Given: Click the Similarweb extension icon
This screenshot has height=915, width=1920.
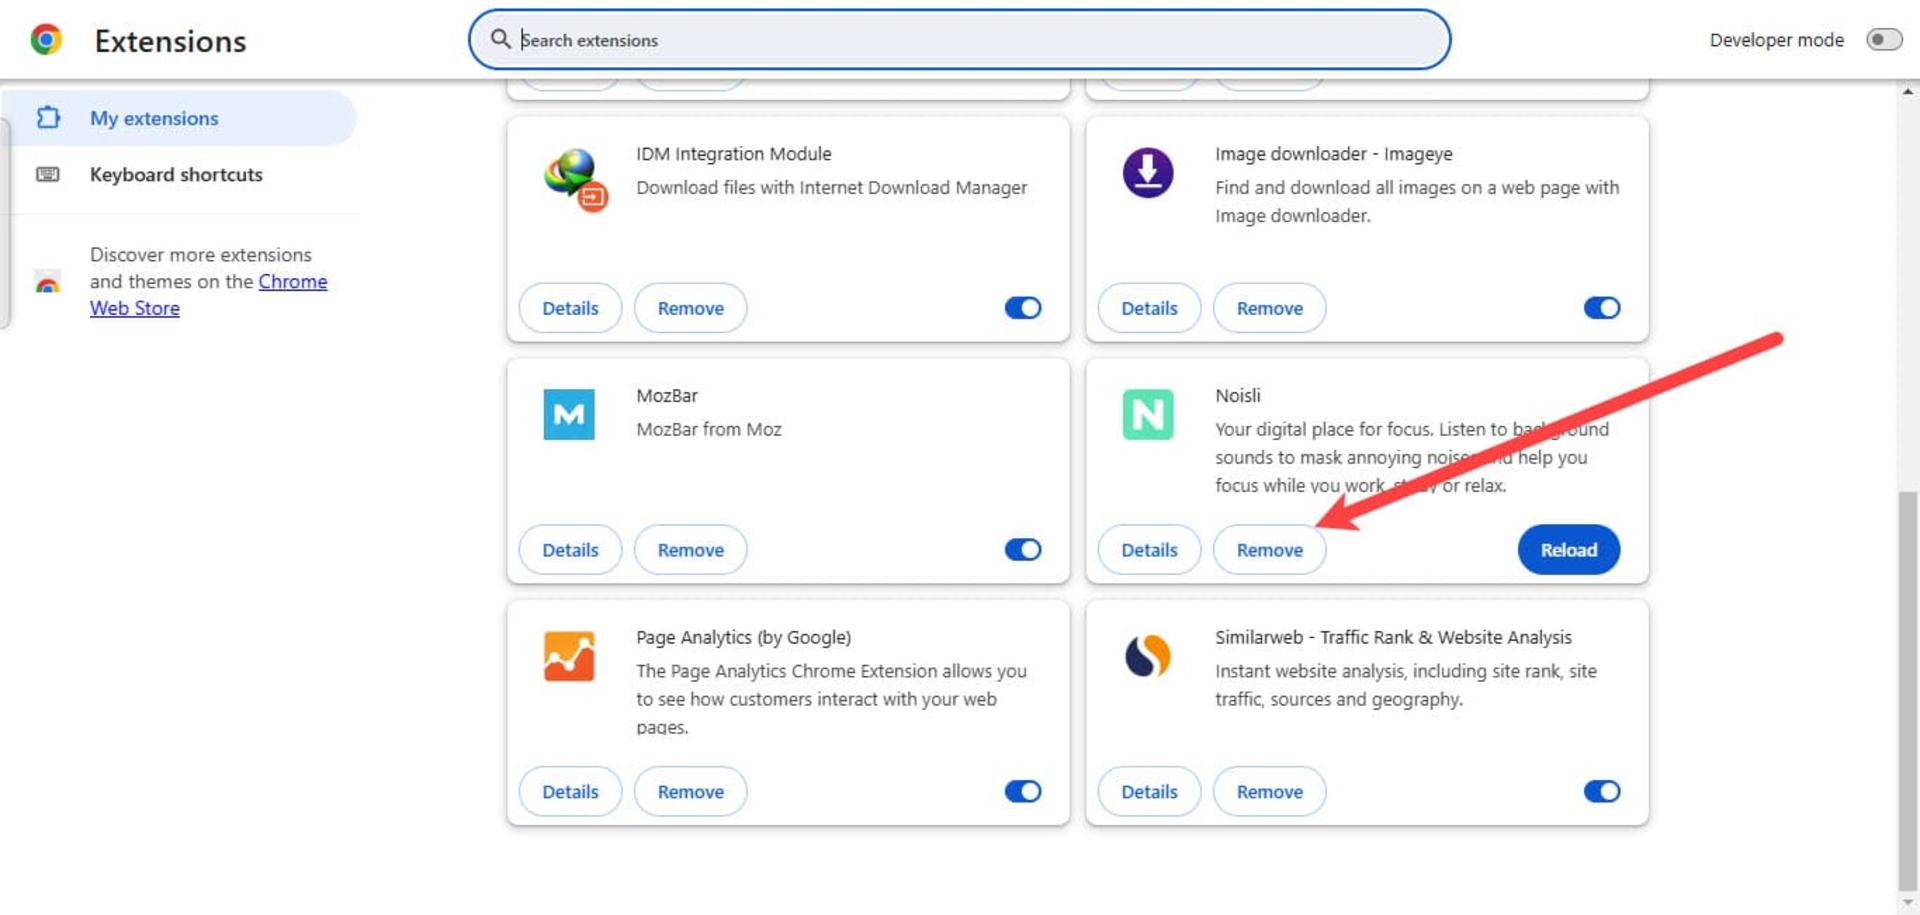Looking at the screenshot, I should [x=1148, y=656].
